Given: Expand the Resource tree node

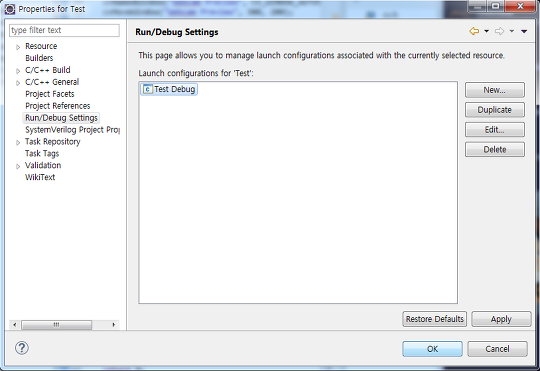Looking at the screenshot, I should [x=18, y=47].
